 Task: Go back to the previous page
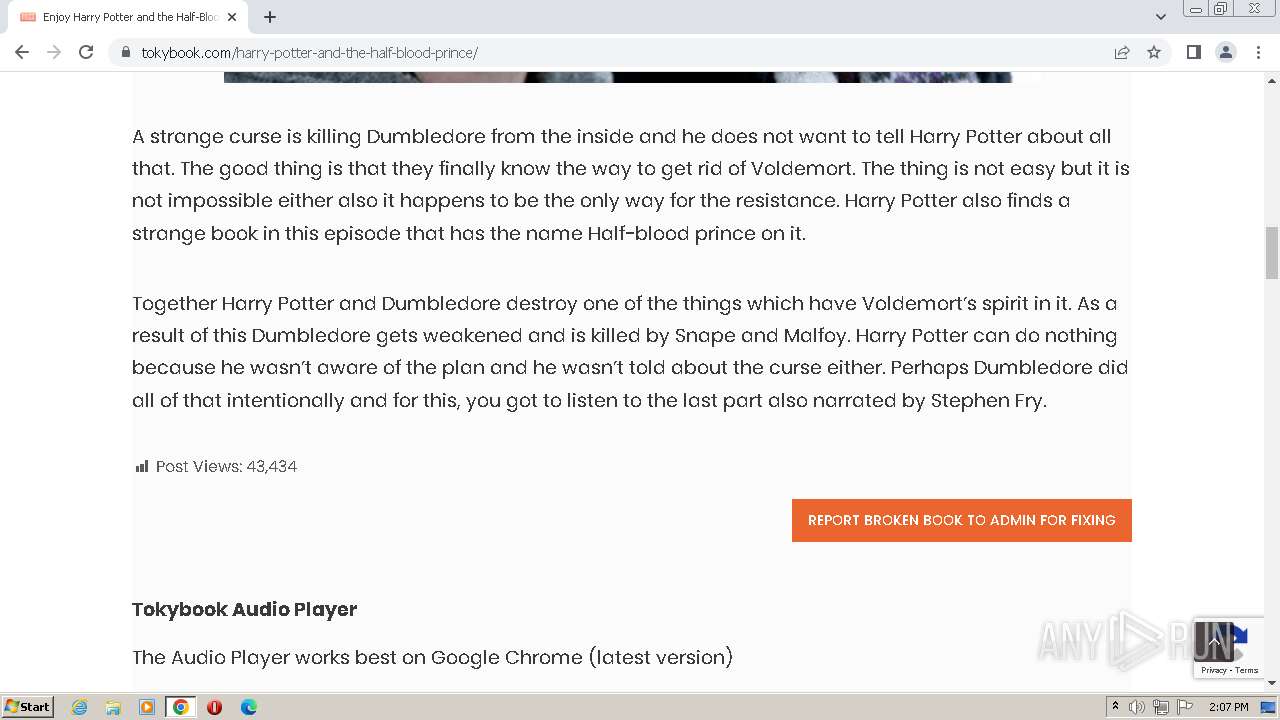pyautogui.click(x=22, y=52)
